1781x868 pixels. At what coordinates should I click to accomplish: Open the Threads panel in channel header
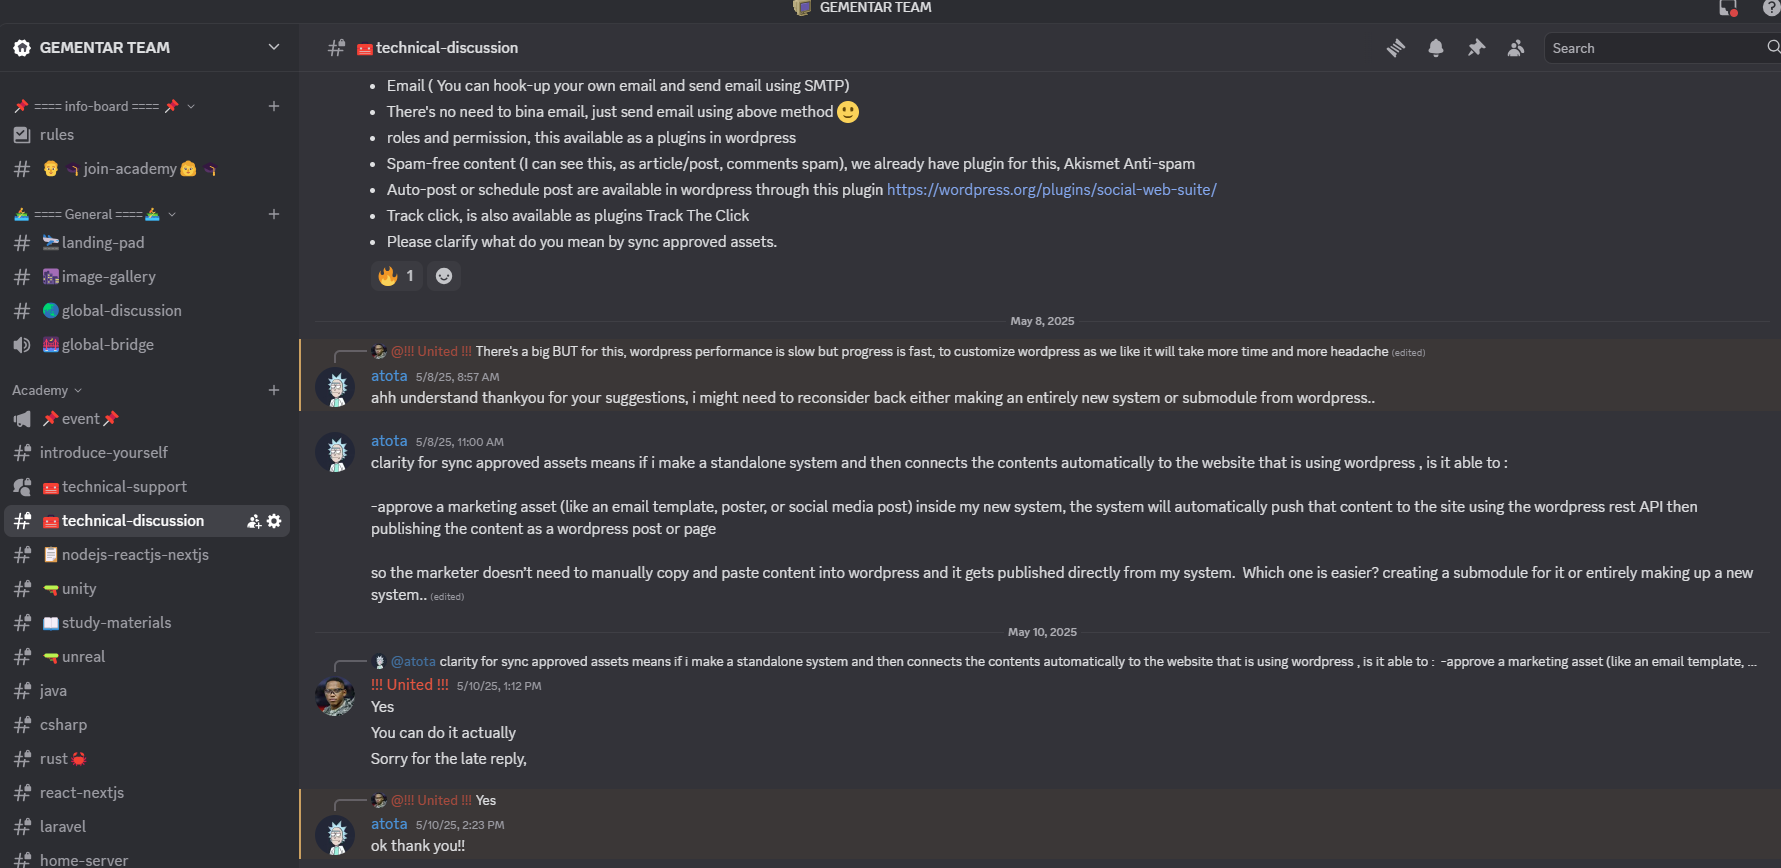pos(1396,47)
